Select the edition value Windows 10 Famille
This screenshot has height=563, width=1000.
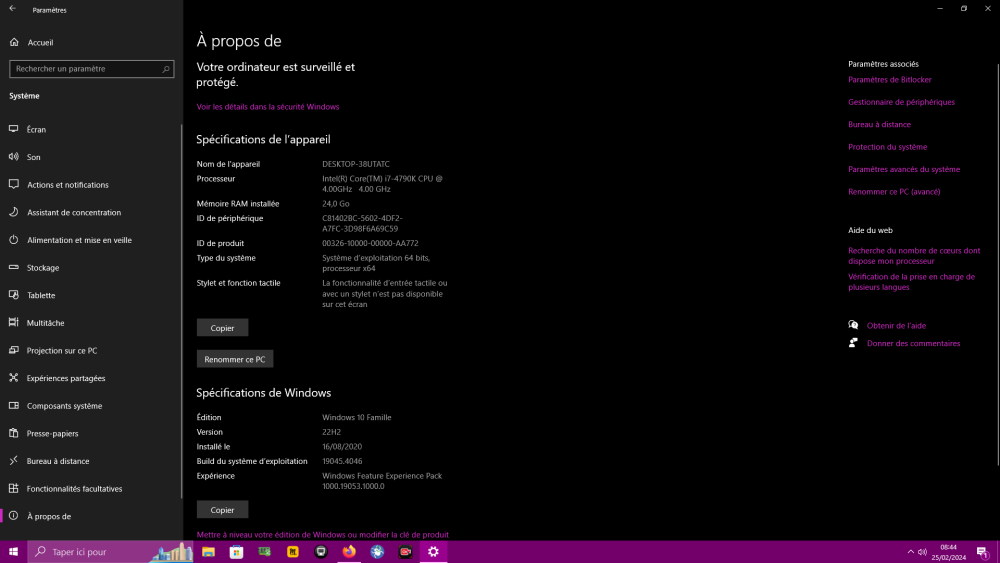click(x=357, y=418)
